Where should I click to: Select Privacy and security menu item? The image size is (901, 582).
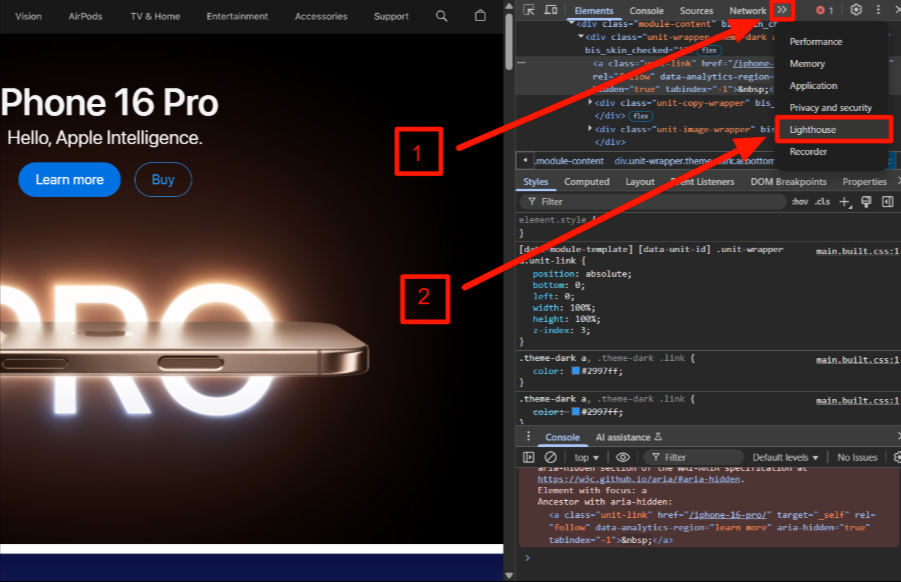click(x=830, y=108)
